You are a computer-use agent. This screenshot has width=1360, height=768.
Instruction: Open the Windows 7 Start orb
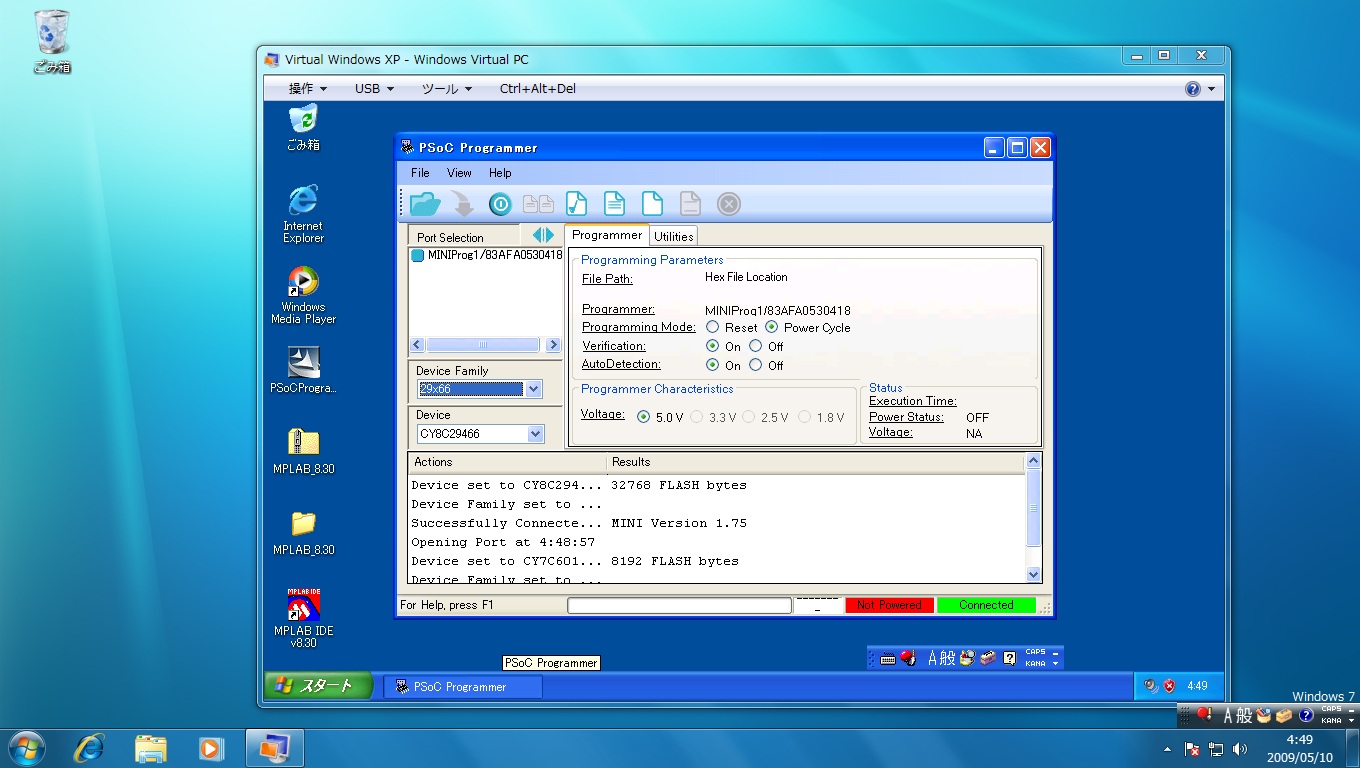coord(26,747)
